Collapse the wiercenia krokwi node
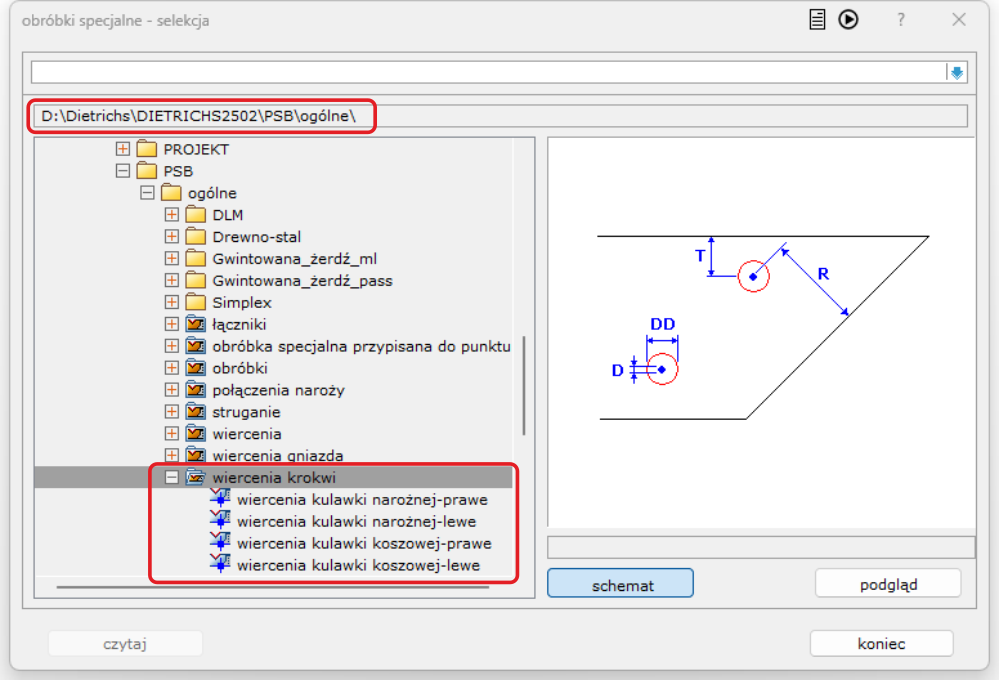This screenshot has height=680, width=999. click(171, 477)
